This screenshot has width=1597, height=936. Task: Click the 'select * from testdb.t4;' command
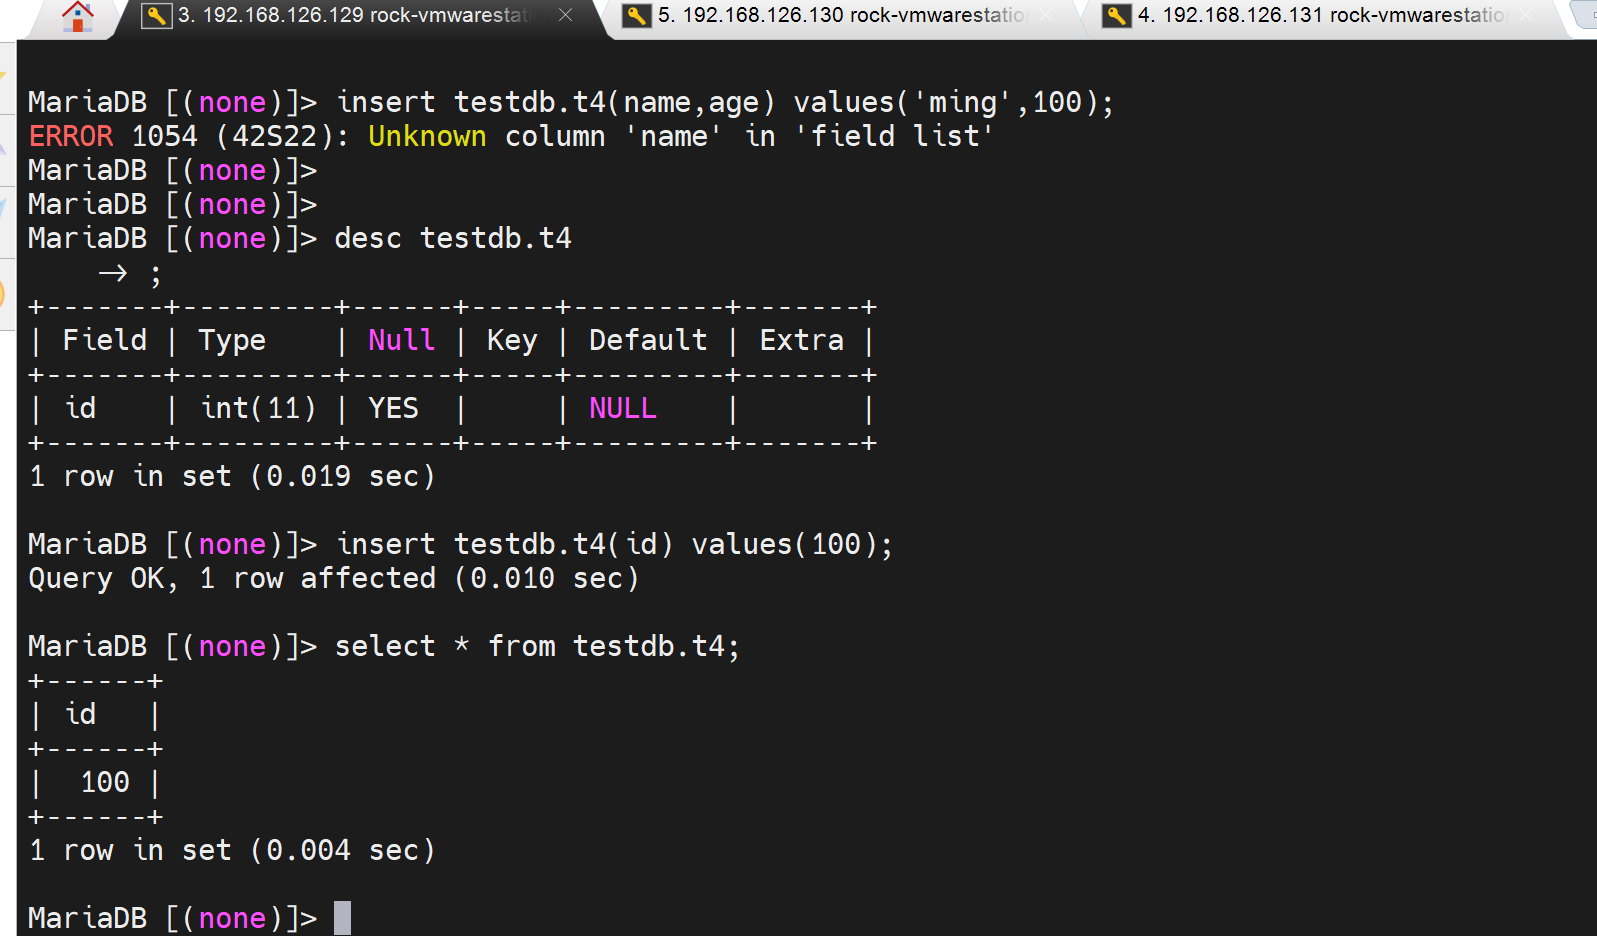[x=536, y=646]
